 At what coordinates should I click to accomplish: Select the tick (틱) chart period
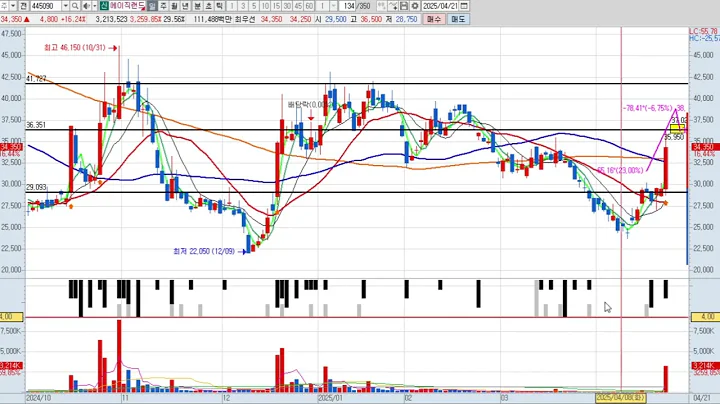click(x=219, y=6)
